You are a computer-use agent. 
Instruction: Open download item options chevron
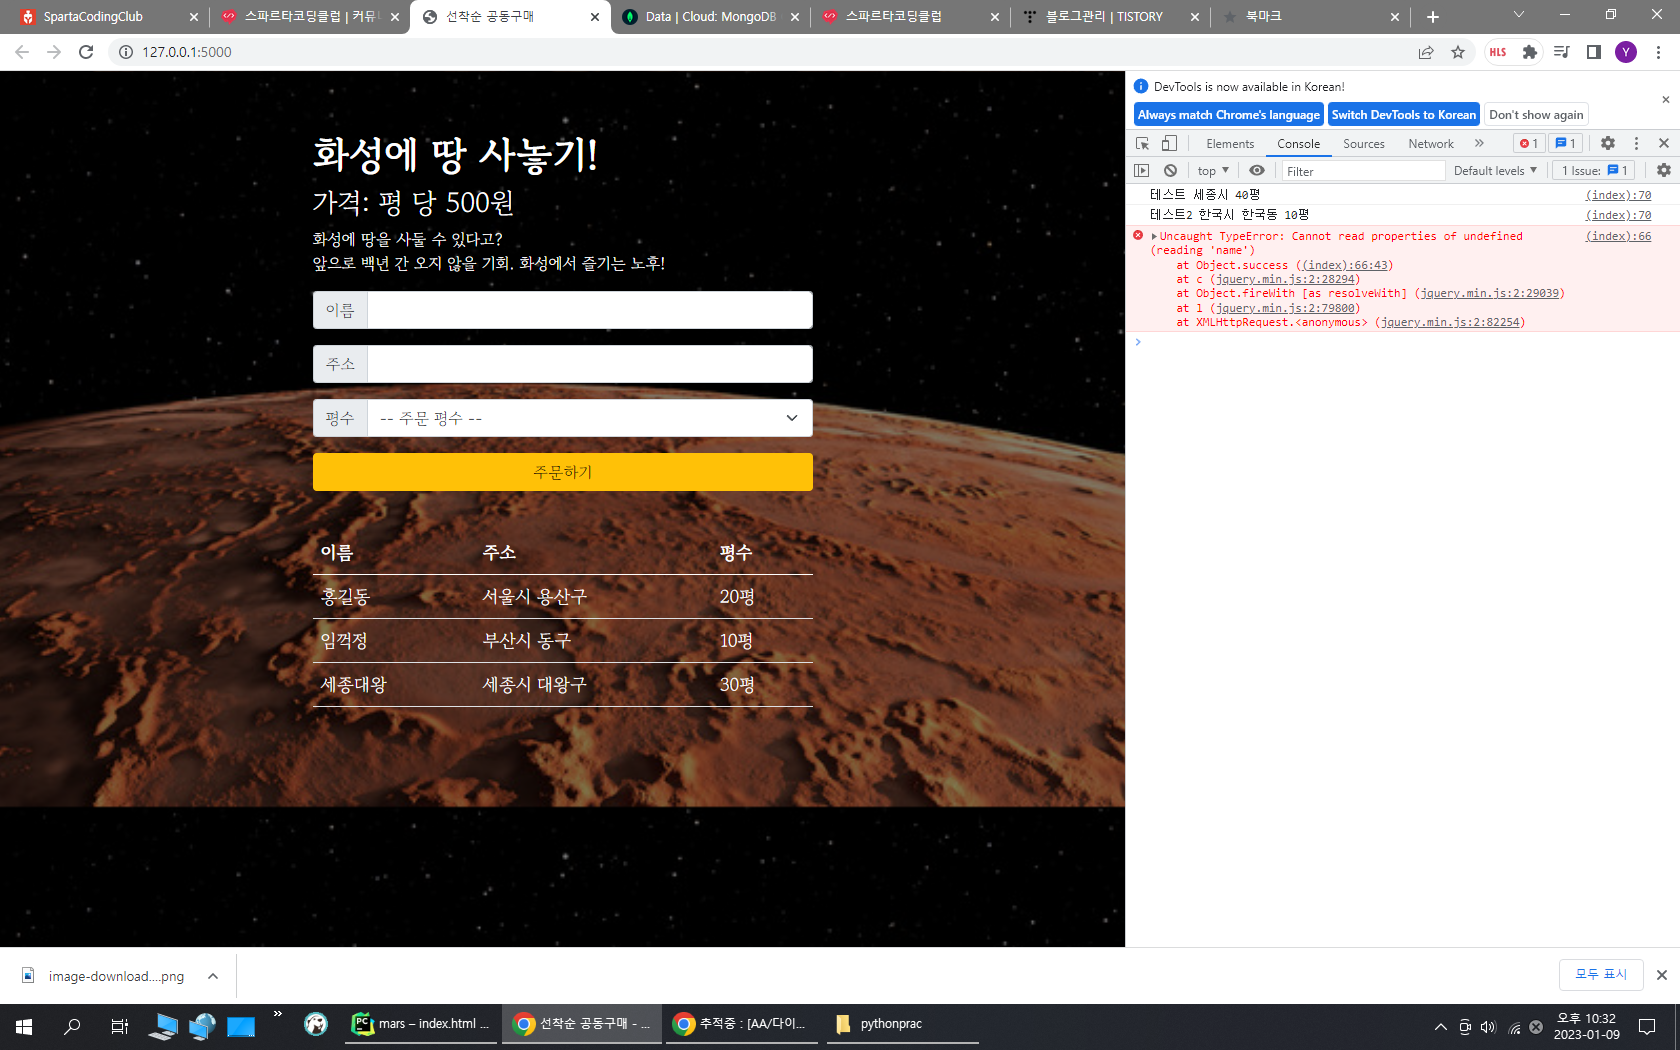[213, 976]
